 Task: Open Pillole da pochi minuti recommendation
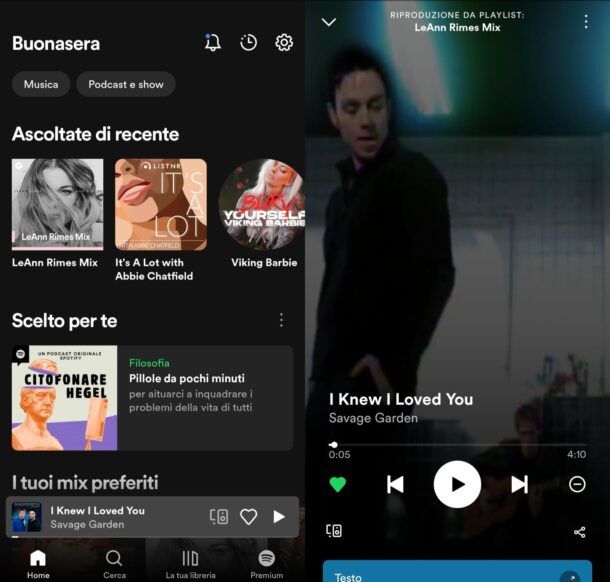[x=187, y=378]
